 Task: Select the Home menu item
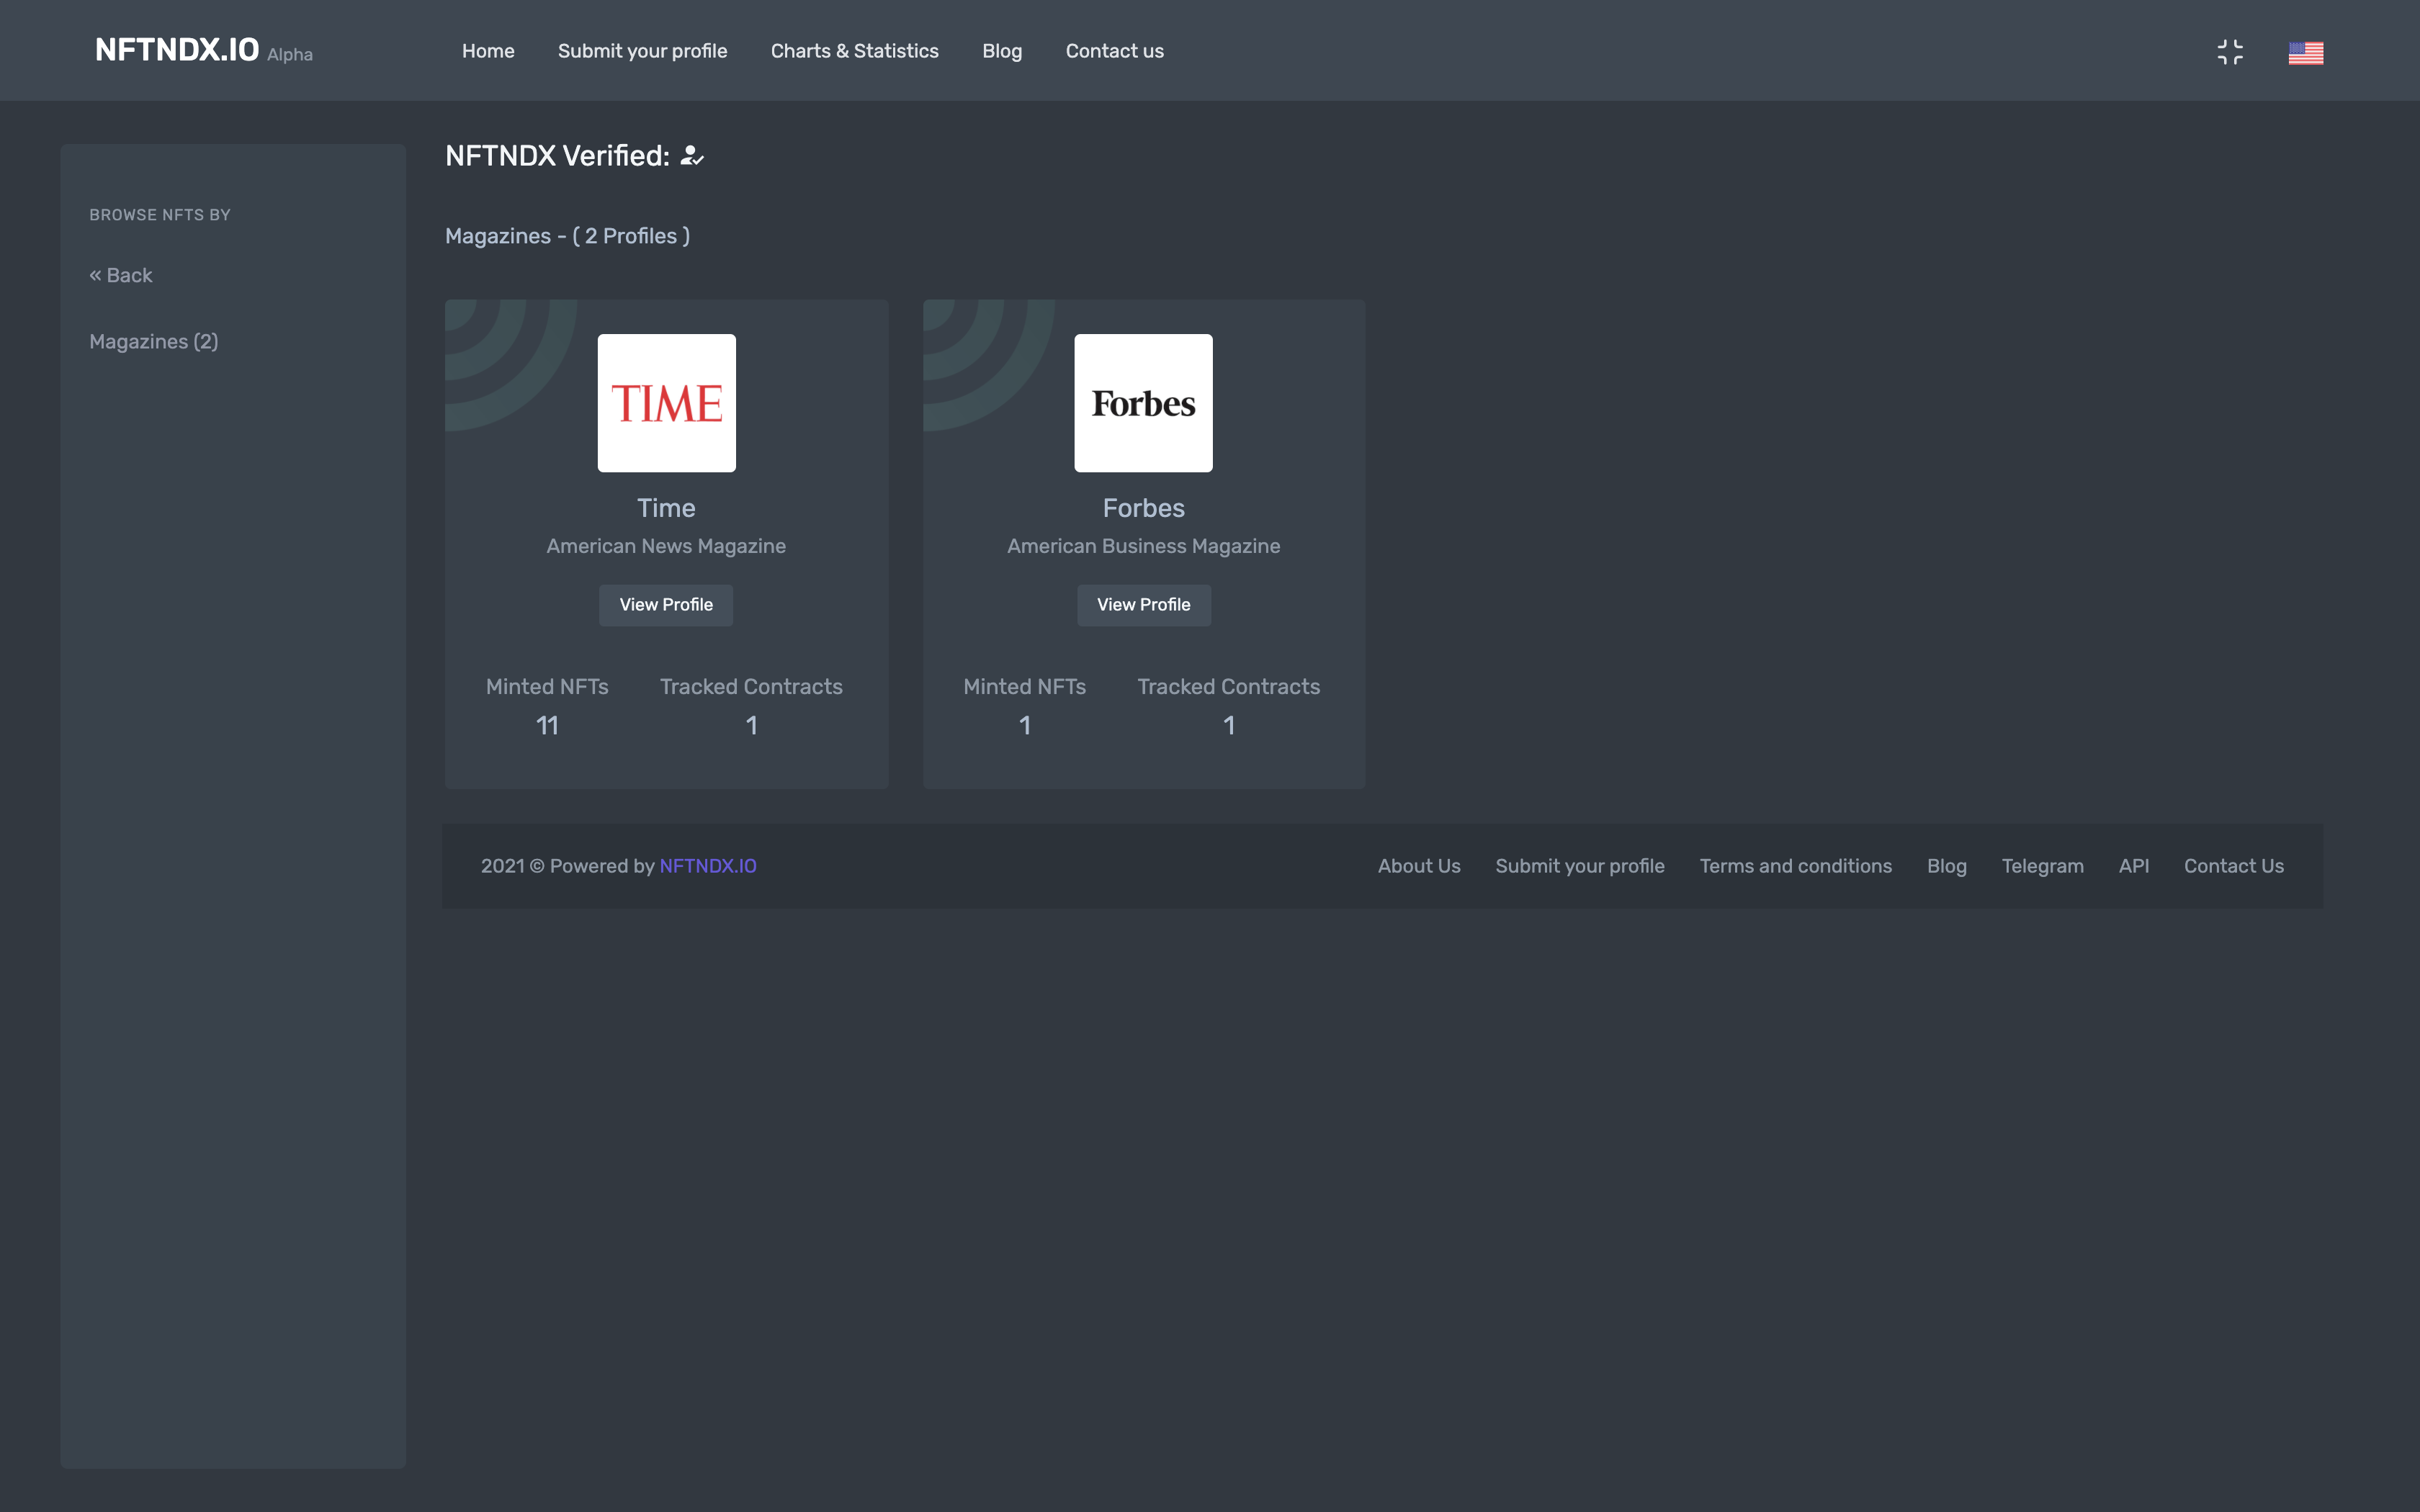point(488,51)
